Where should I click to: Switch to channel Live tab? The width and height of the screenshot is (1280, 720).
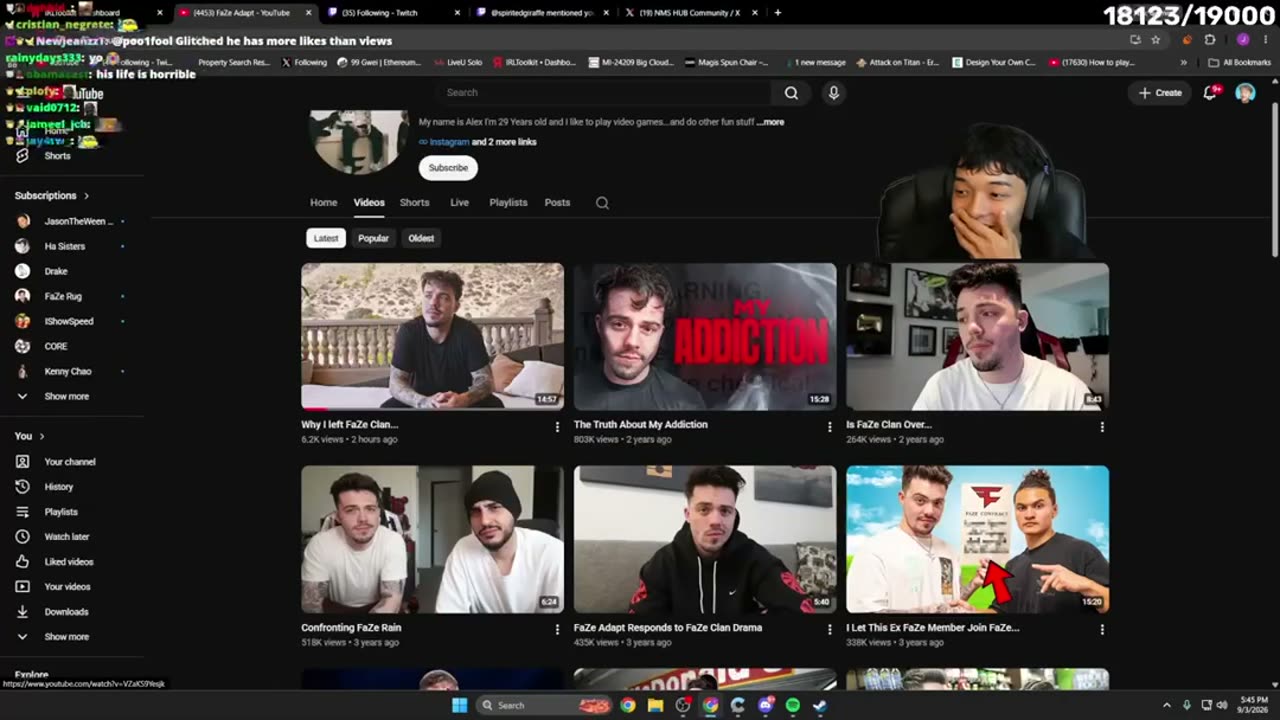pos(459,202)
